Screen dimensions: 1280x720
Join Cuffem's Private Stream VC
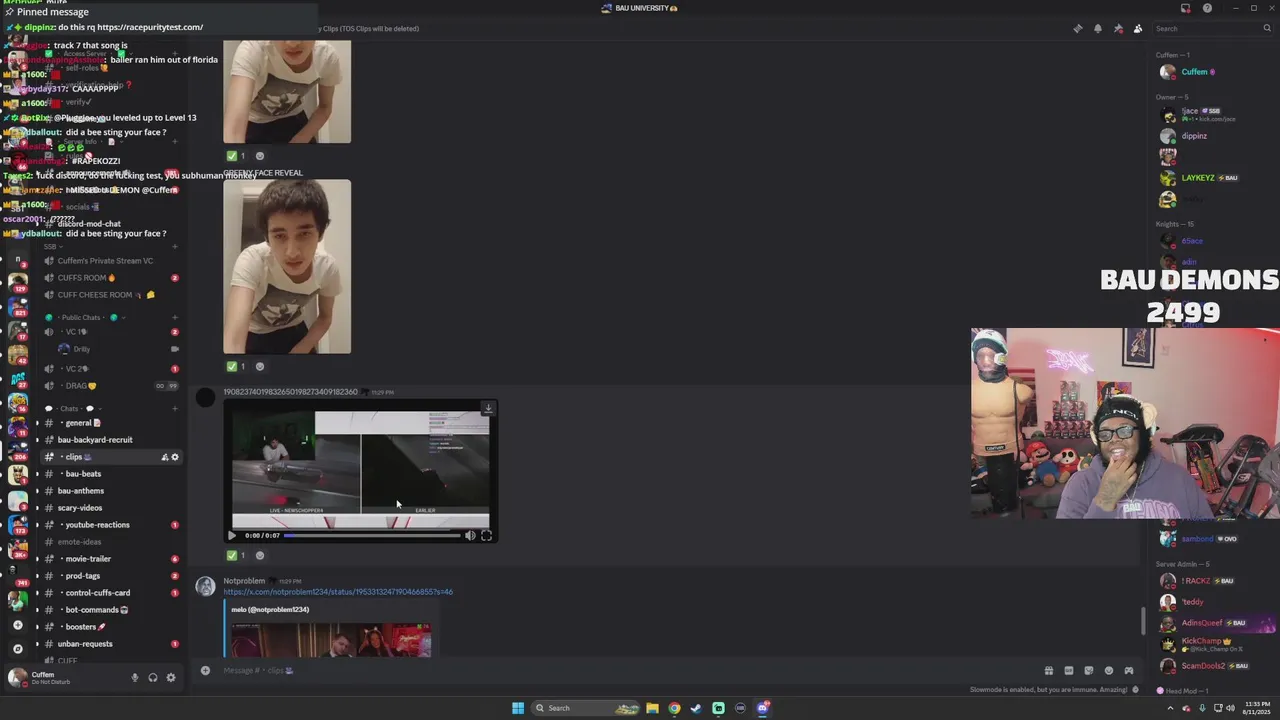[110, 261]
